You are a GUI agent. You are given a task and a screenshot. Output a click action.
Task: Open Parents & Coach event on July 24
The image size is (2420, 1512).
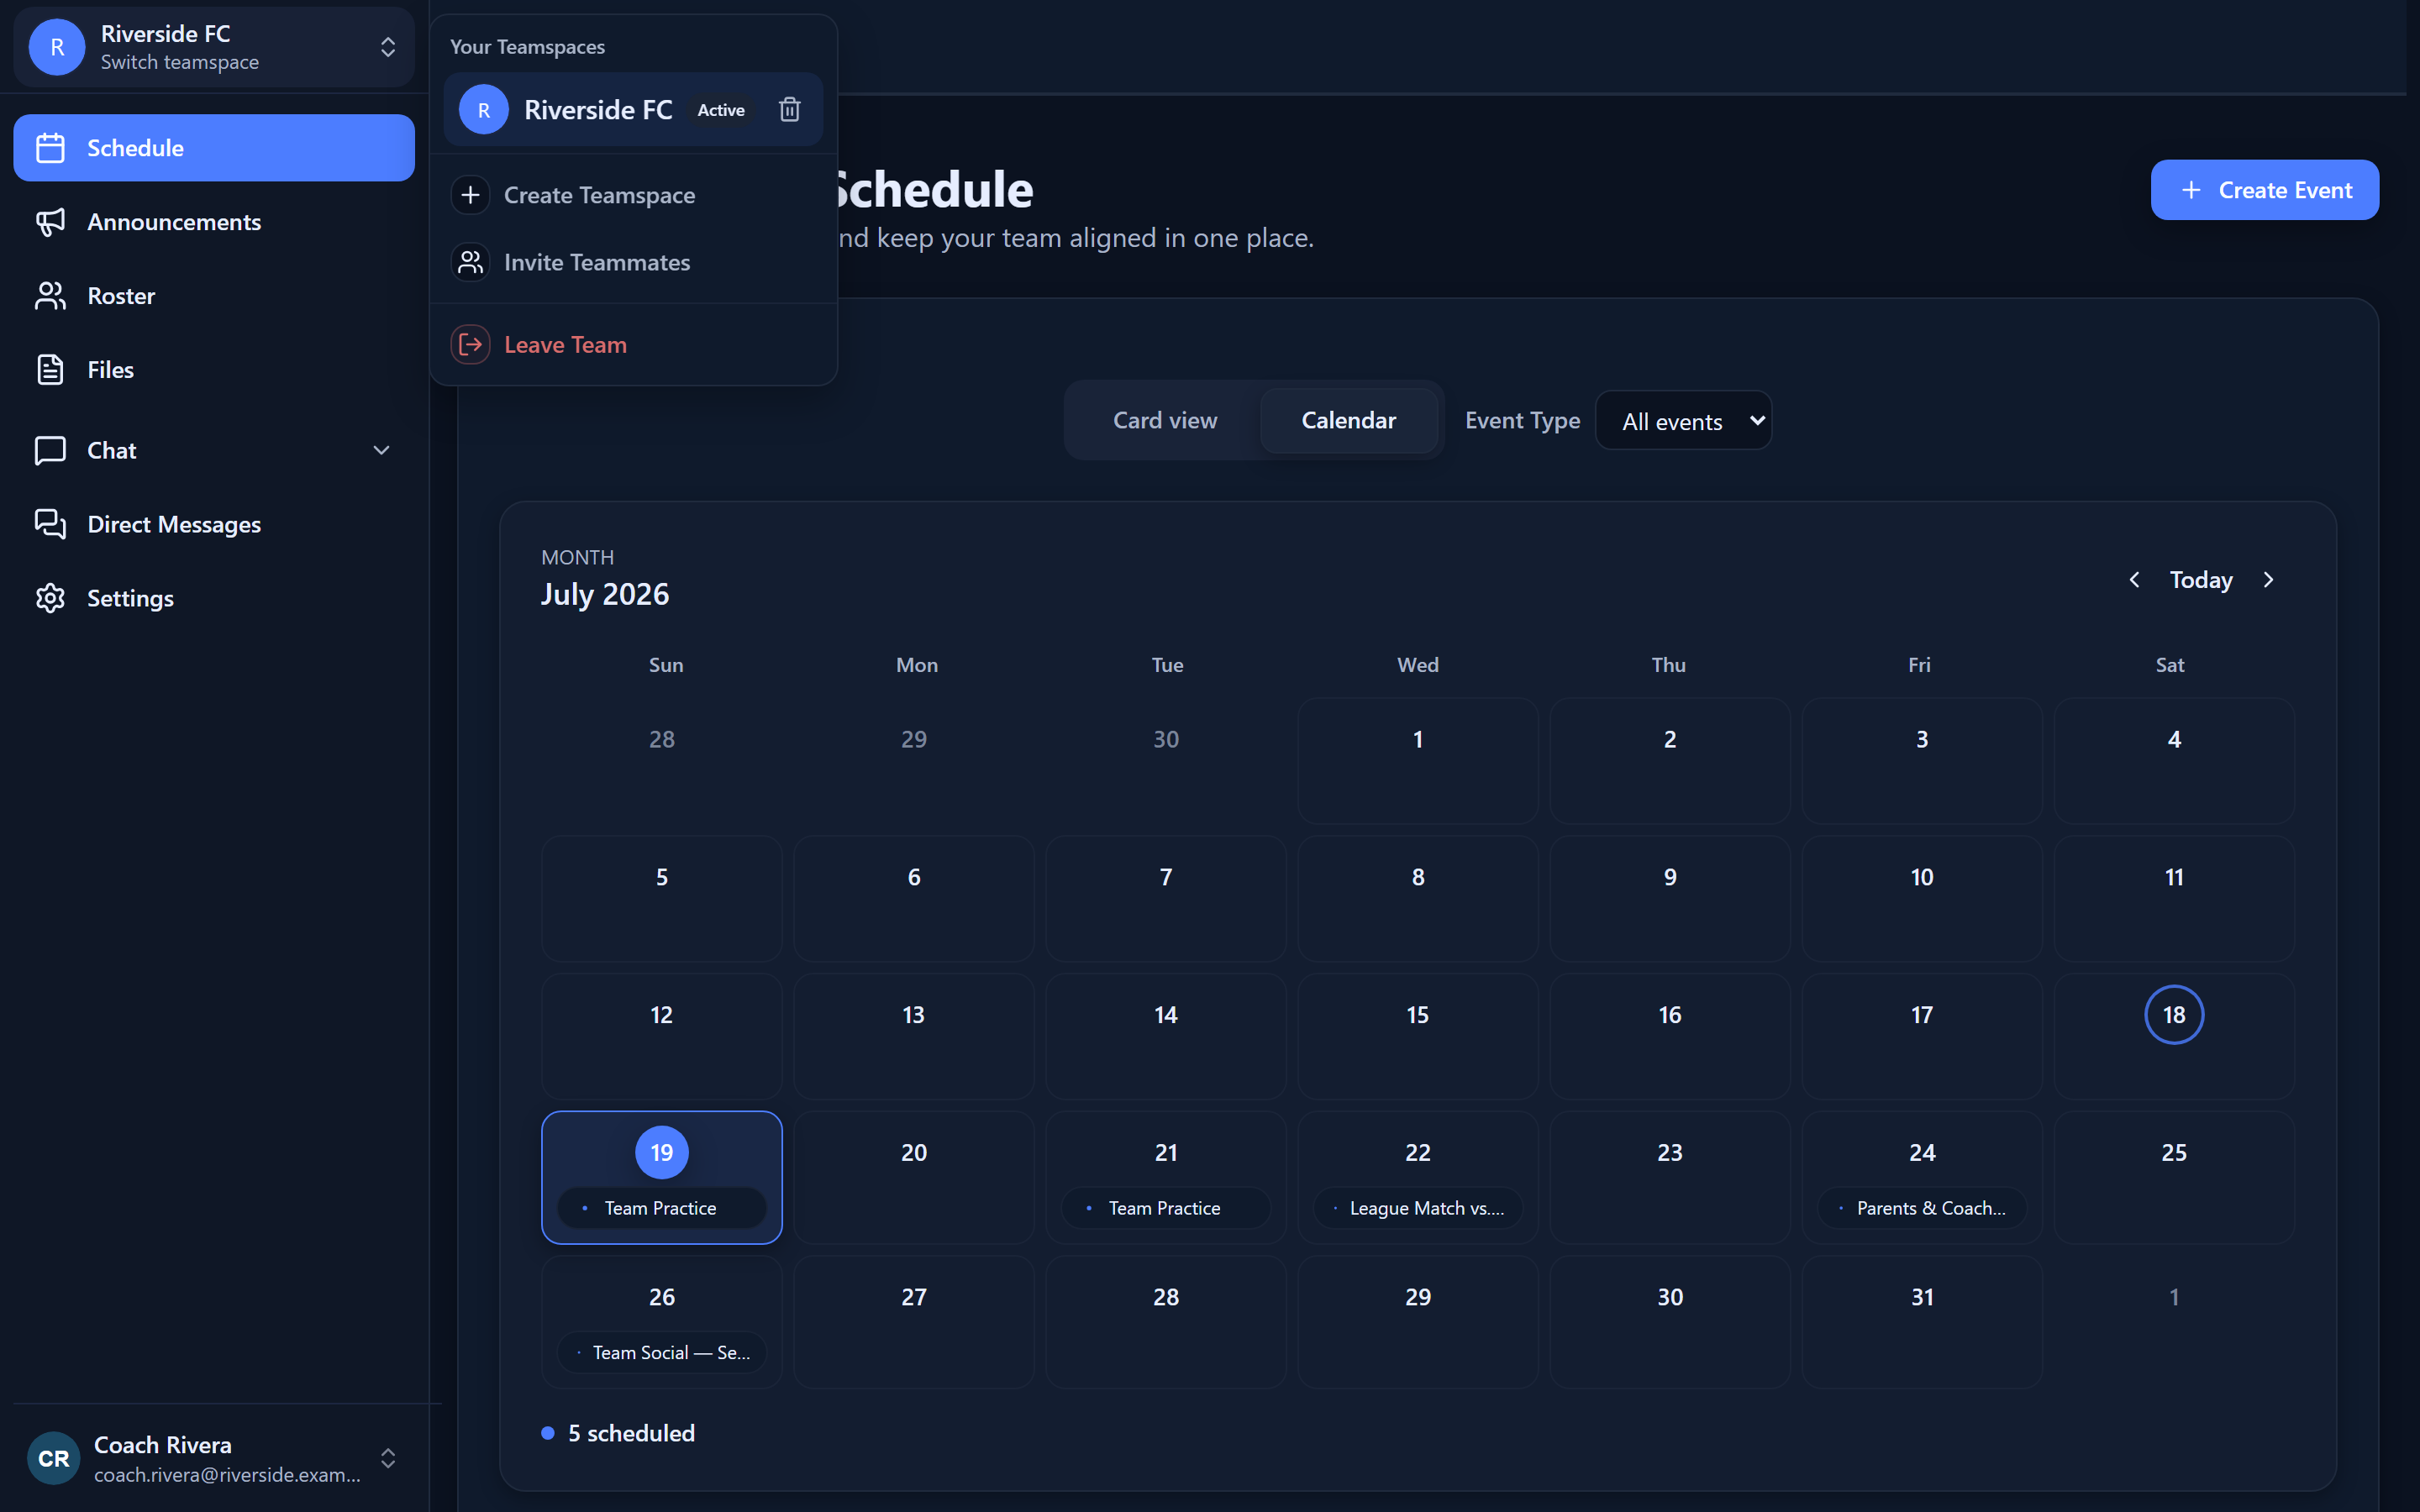[x=1921, y=1208]
